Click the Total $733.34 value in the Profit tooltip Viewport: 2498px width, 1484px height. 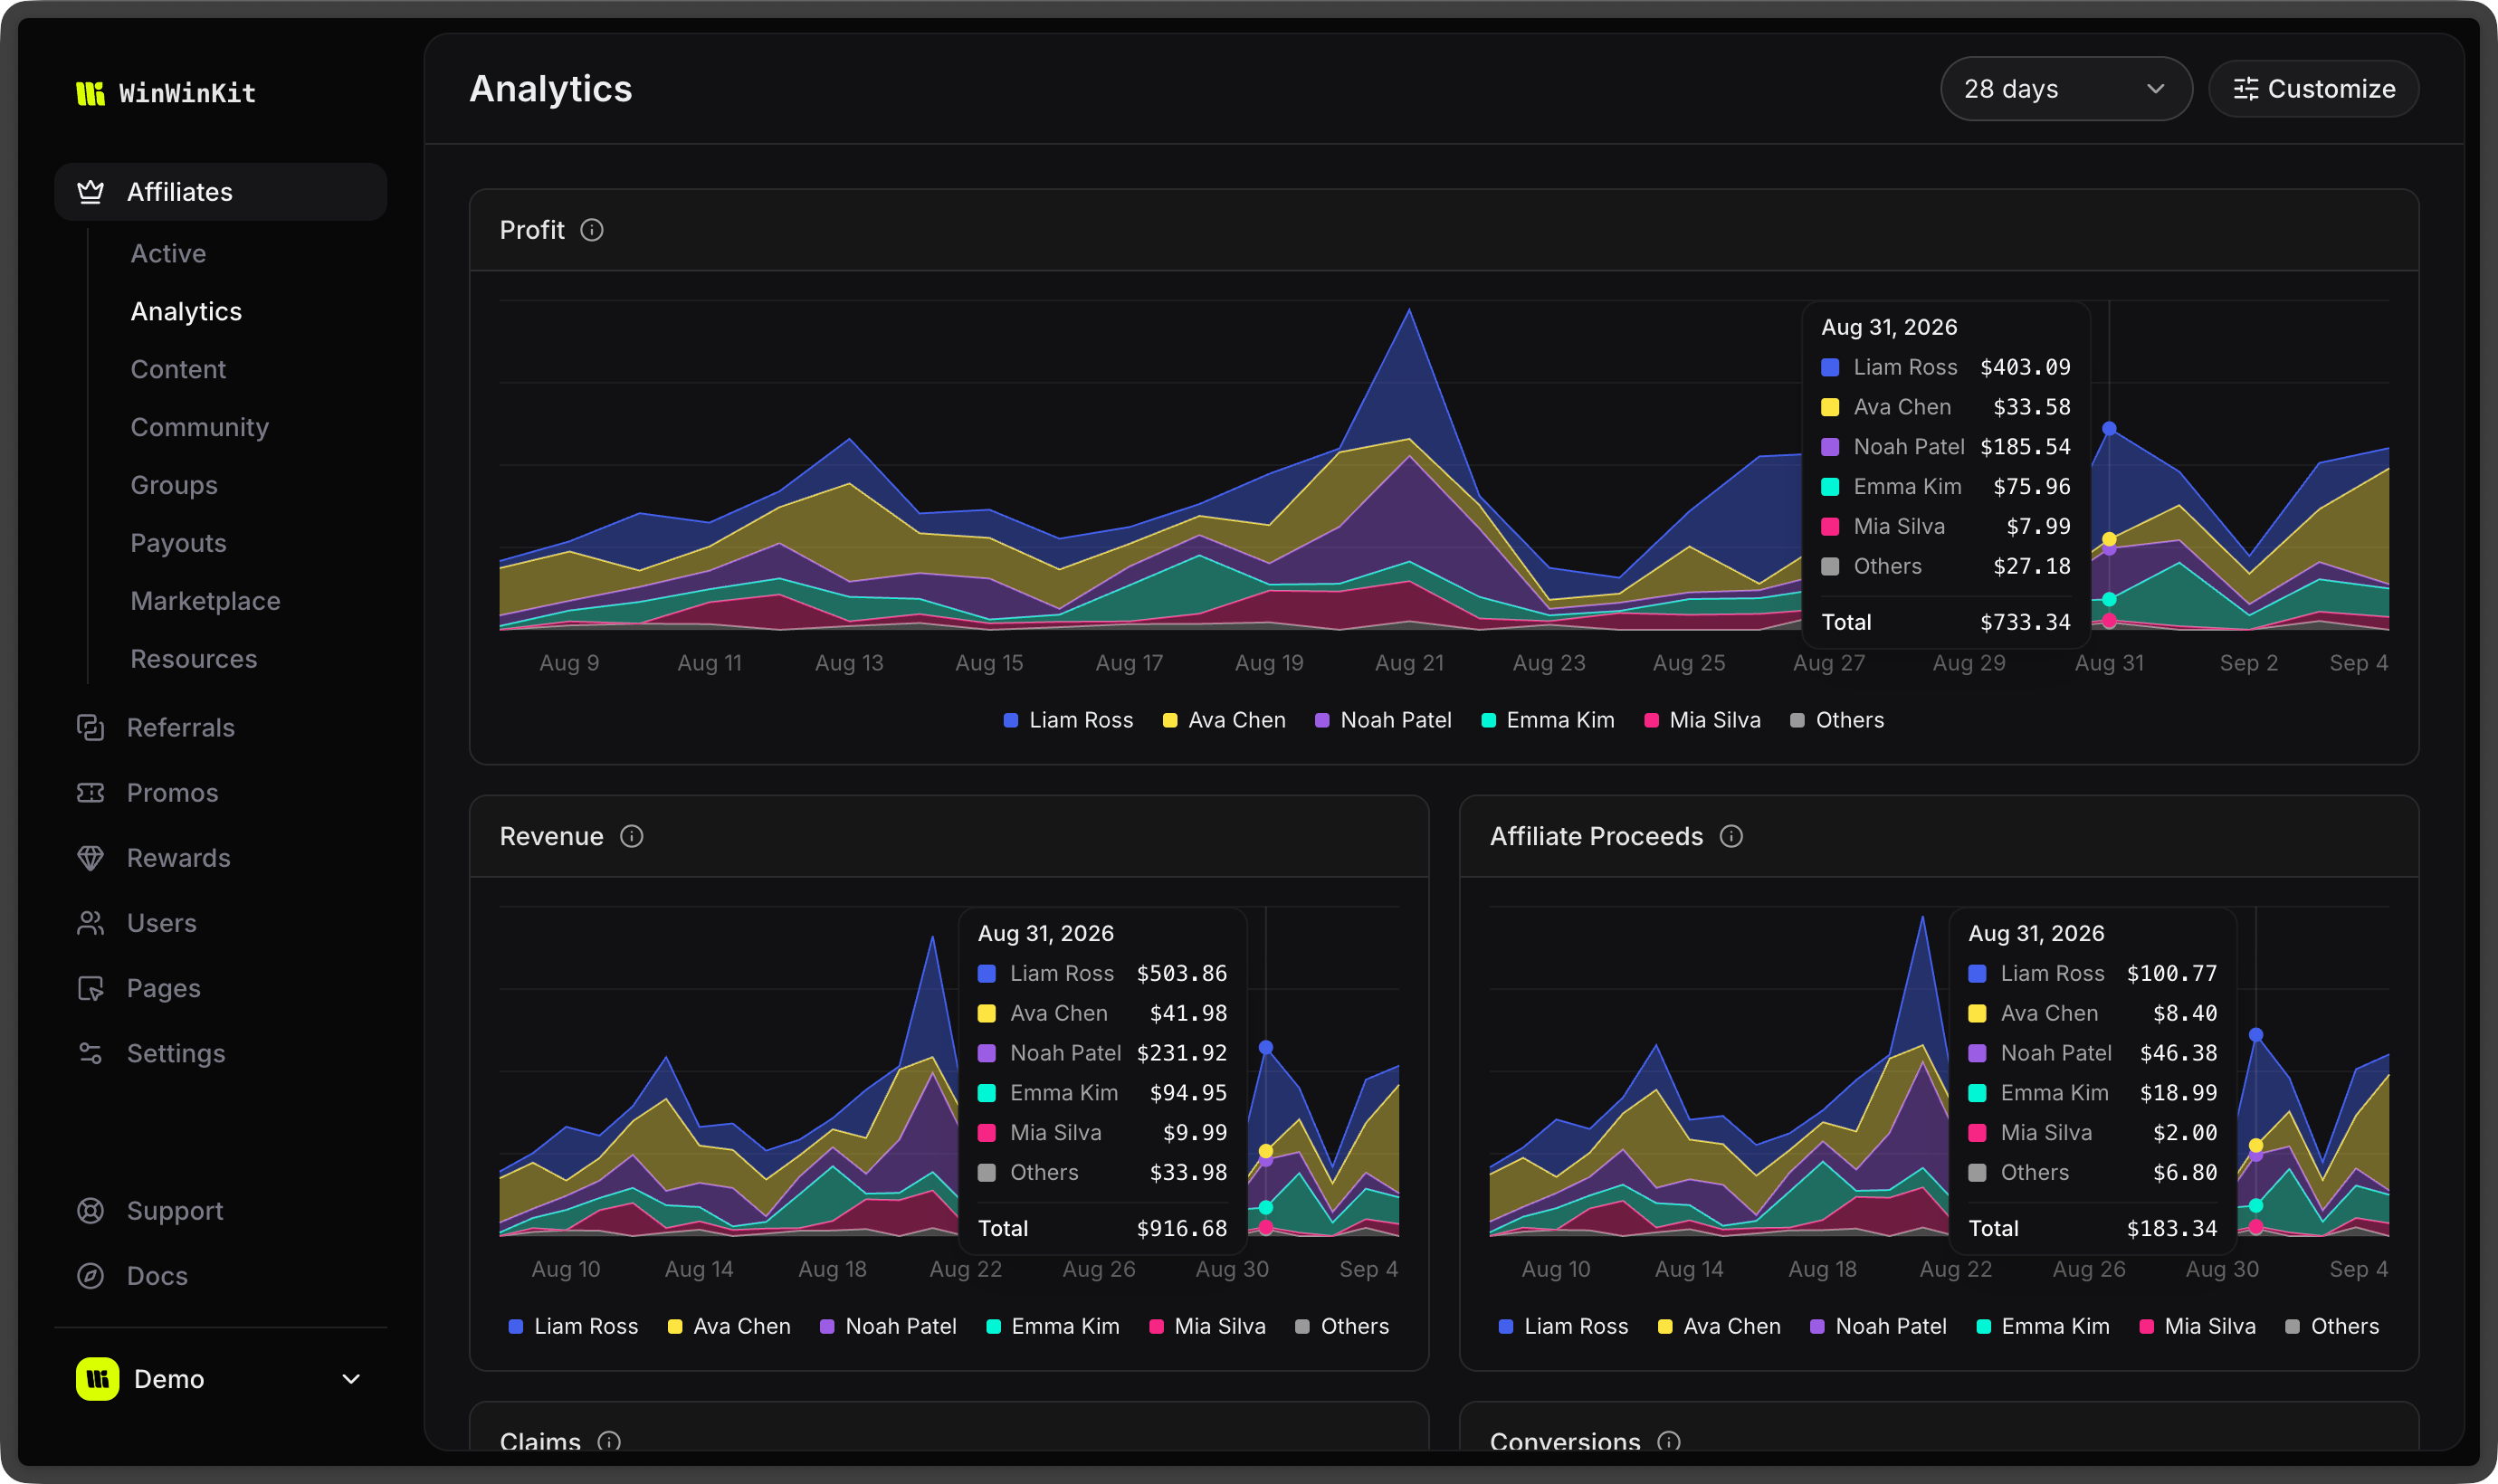[x=2025, y=622]
